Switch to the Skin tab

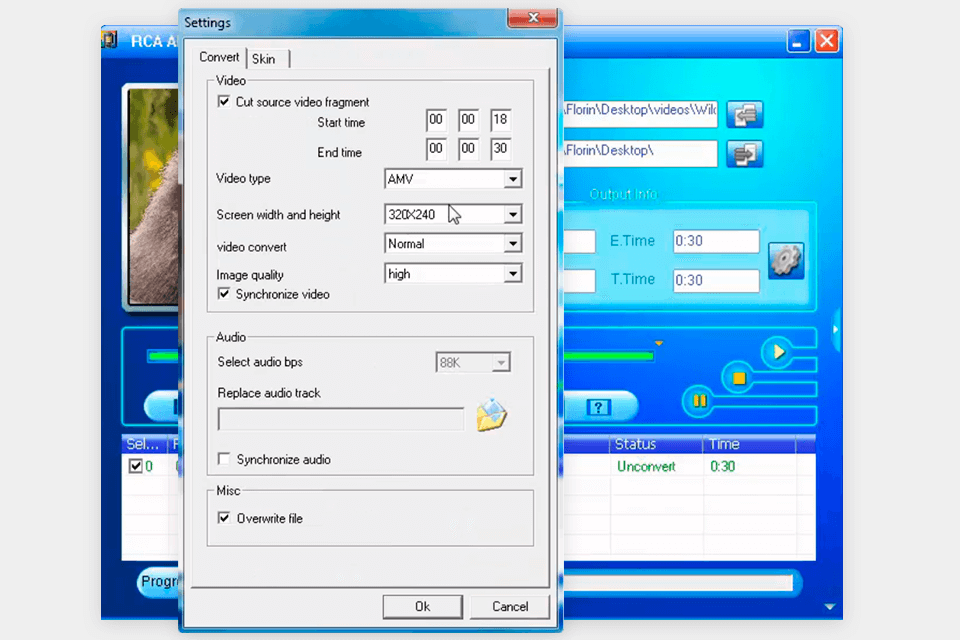(x=264, y=58)
